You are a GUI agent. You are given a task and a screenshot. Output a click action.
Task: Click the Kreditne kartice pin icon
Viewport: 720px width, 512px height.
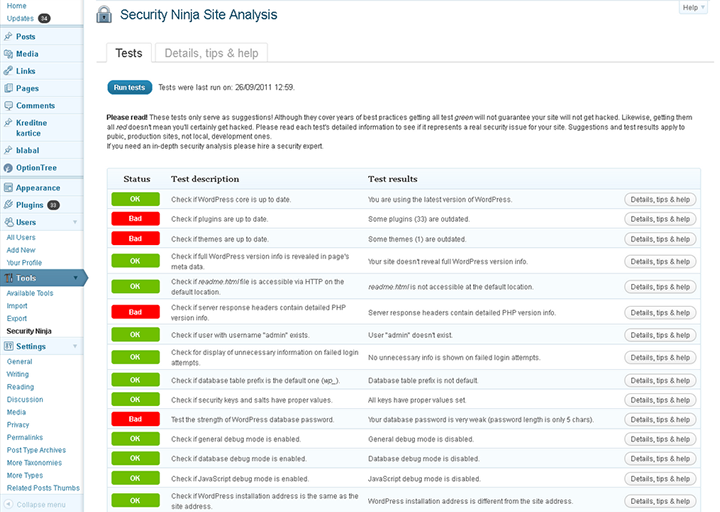point(8,123)
